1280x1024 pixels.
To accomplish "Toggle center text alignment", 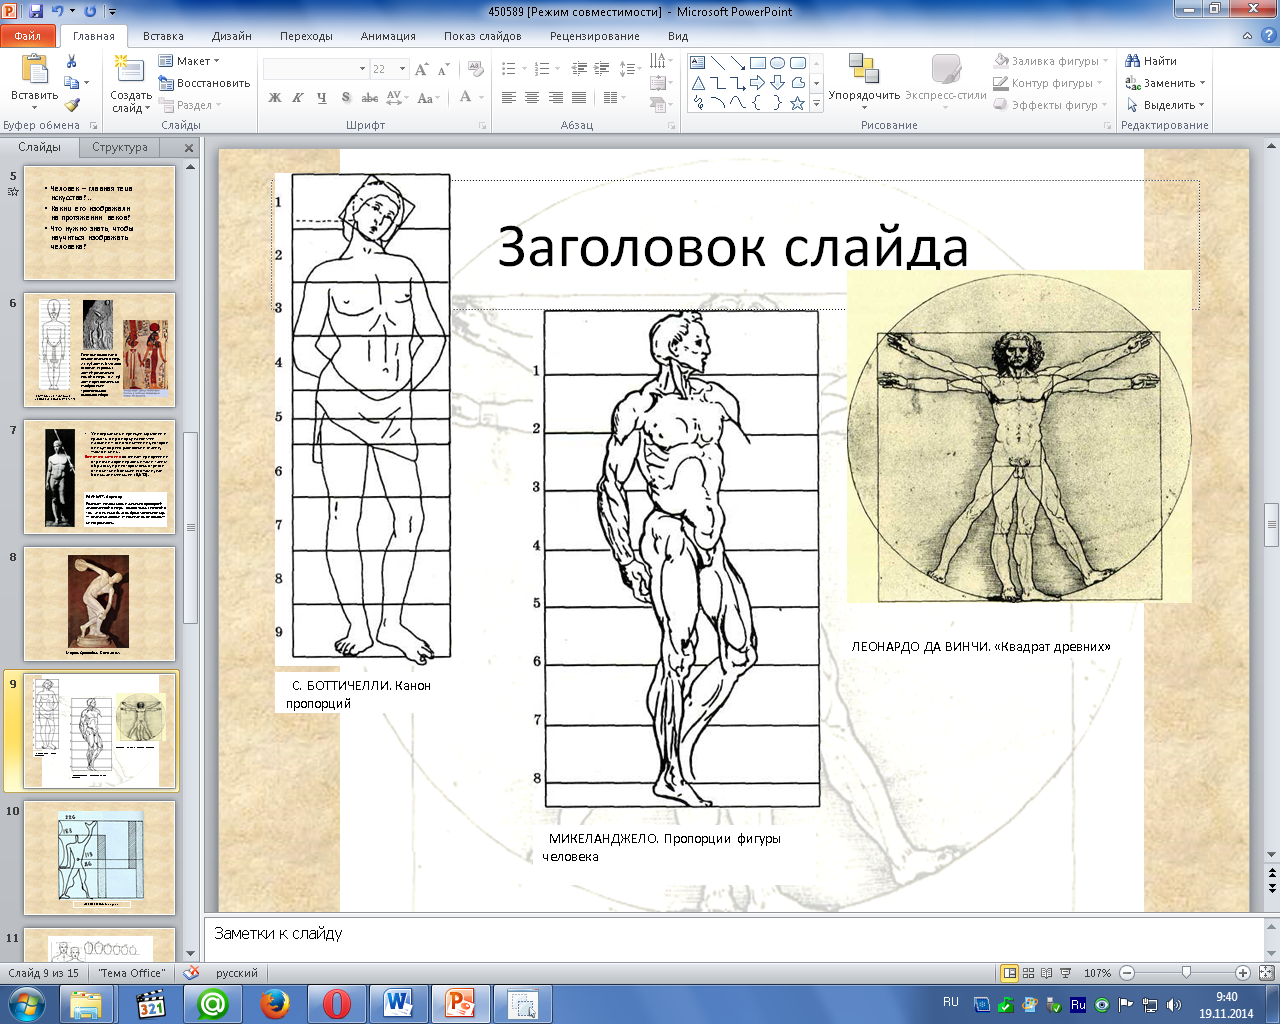I will [x=532, y=97].
